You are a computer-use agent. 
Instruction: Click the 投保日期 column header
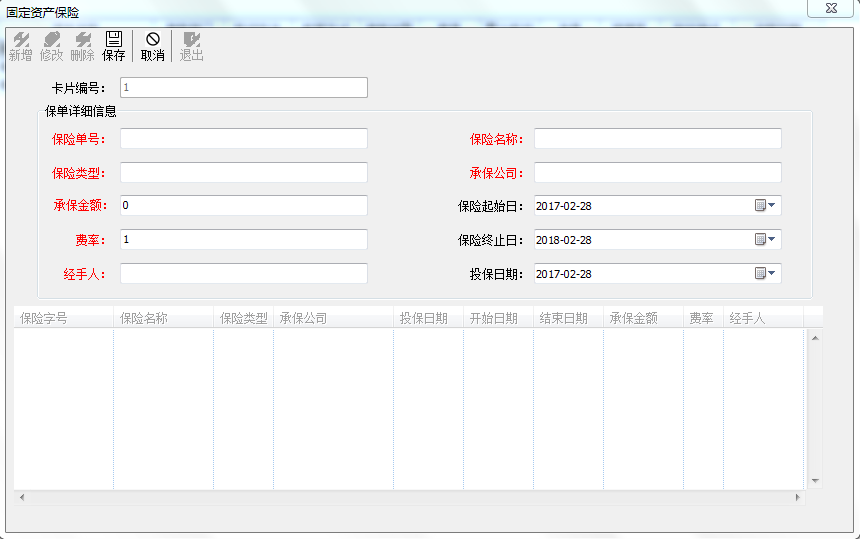(x=428, y=318)
